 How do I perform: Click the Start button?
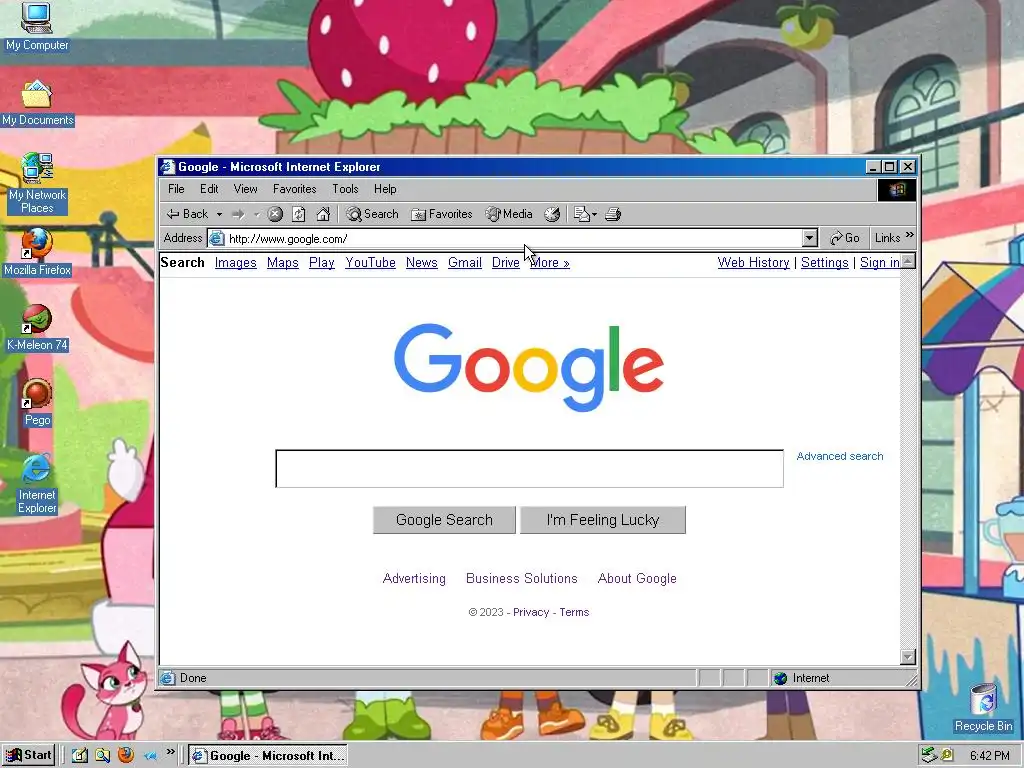[x=29, y=756]
